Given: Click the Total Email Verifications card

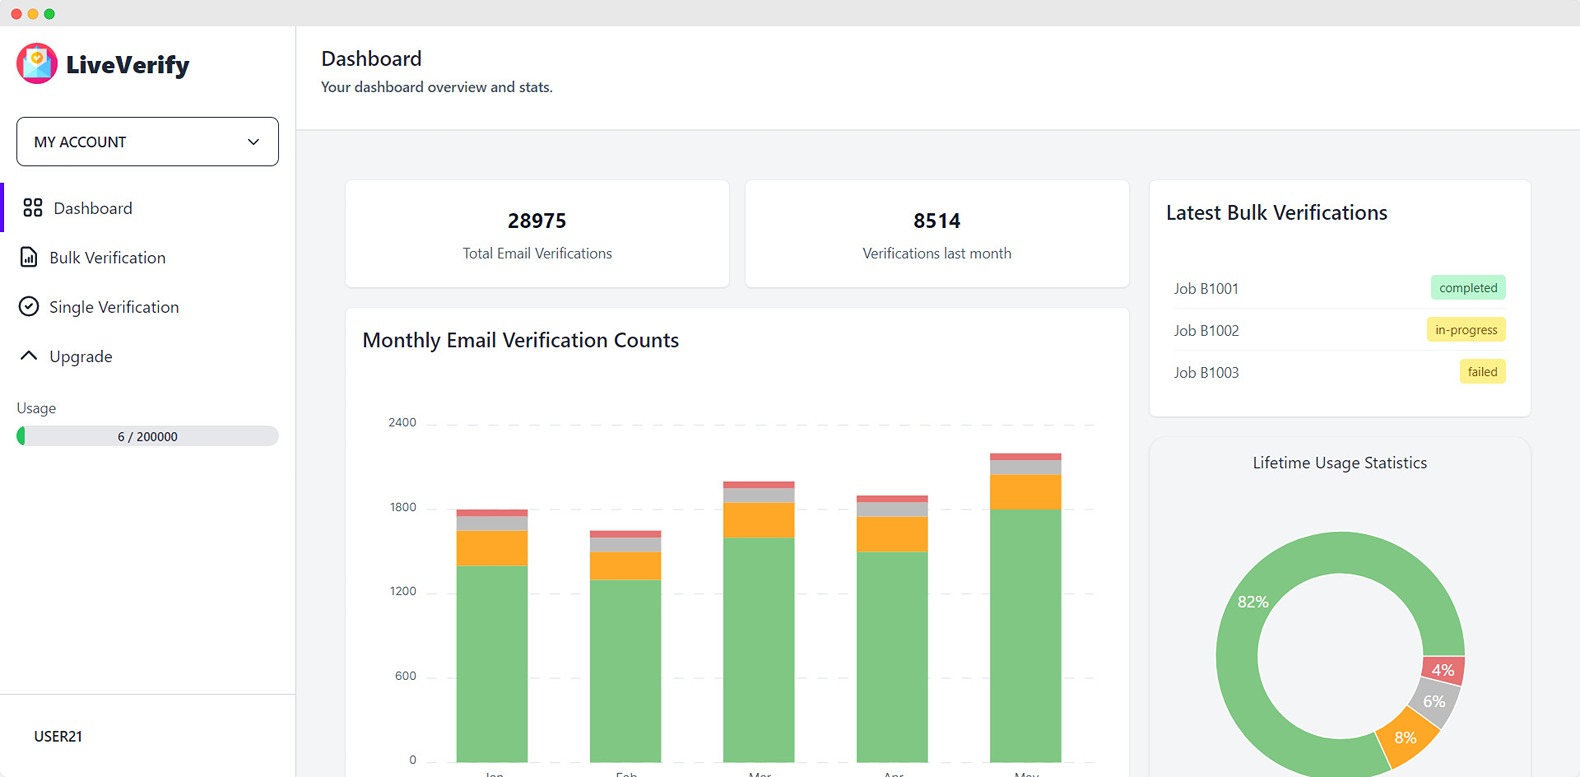Looking at the screenshot, I should tap(537, 235).
